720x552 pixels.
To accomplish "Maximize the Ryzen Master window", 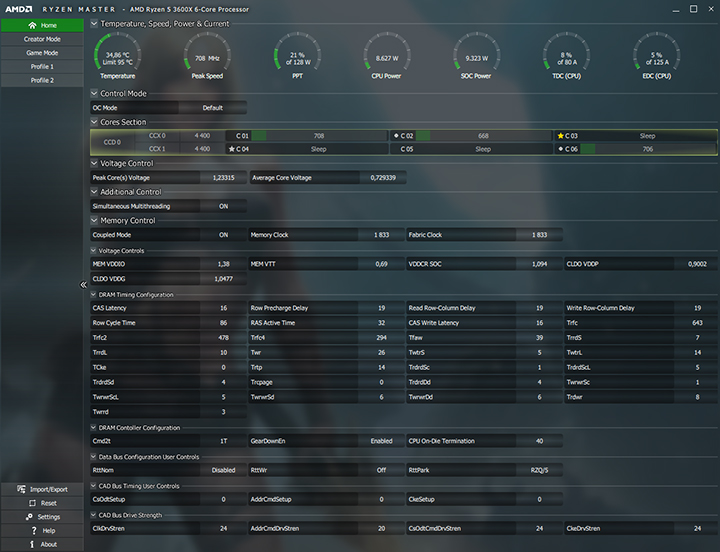I will (x=693, y=9).
